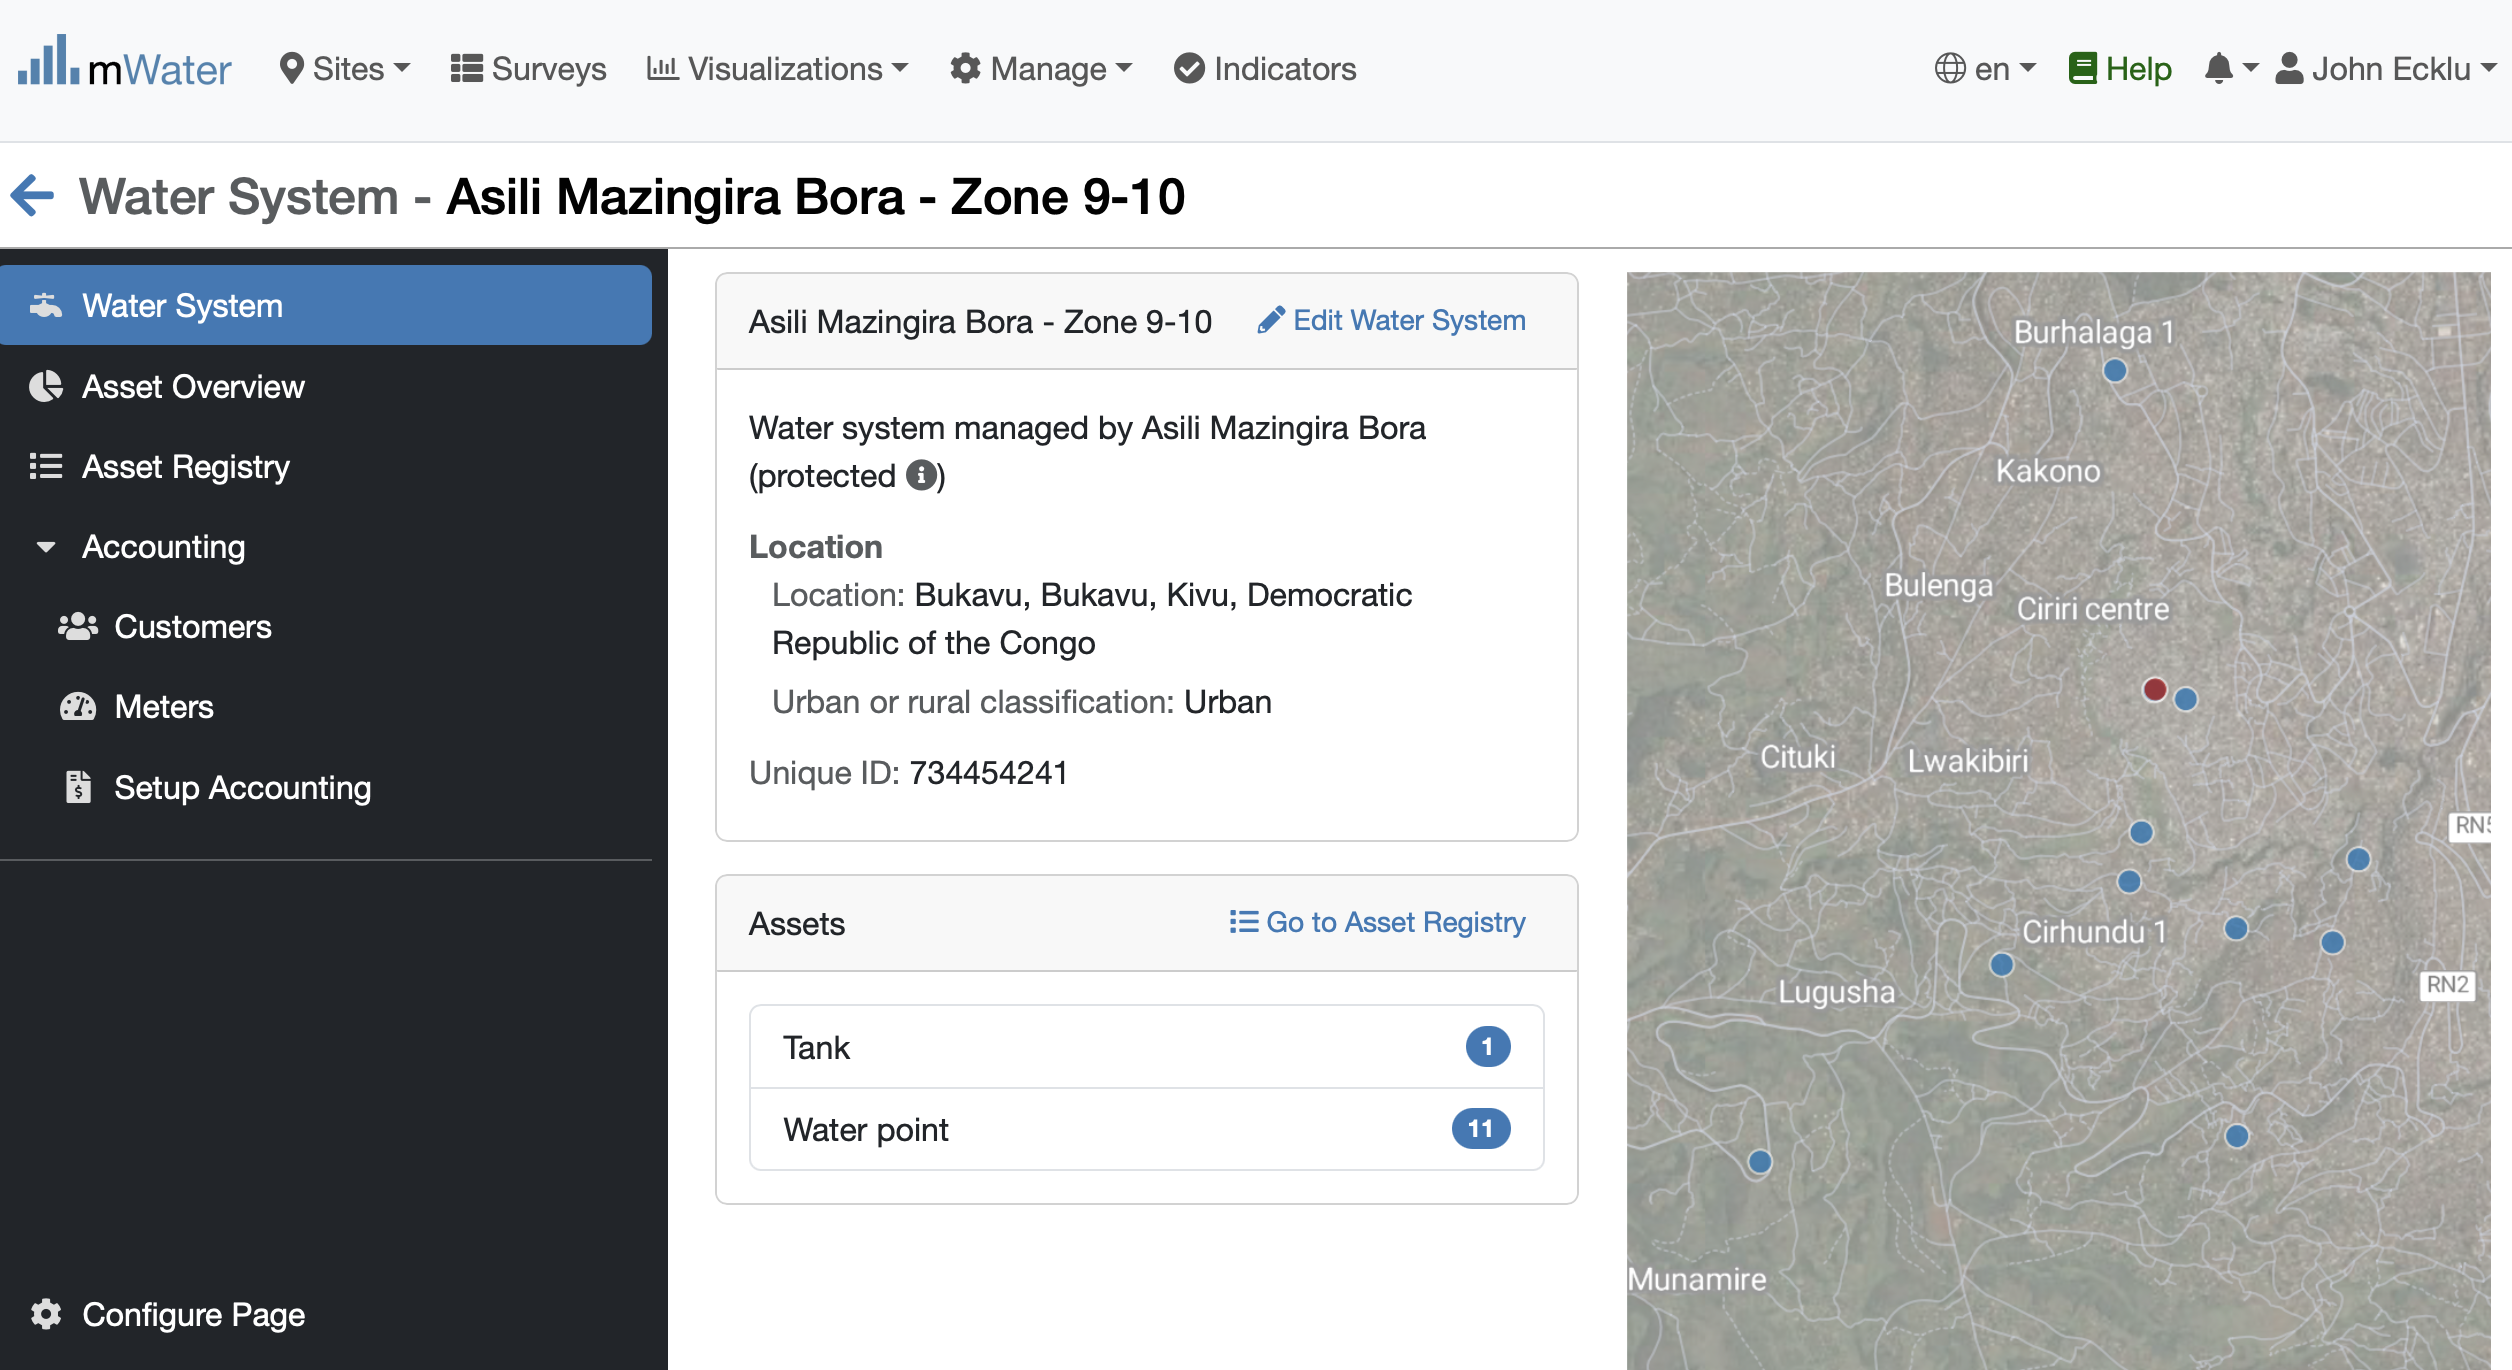
Task: Click the red map marker
Action: (x=2155, y=689)
